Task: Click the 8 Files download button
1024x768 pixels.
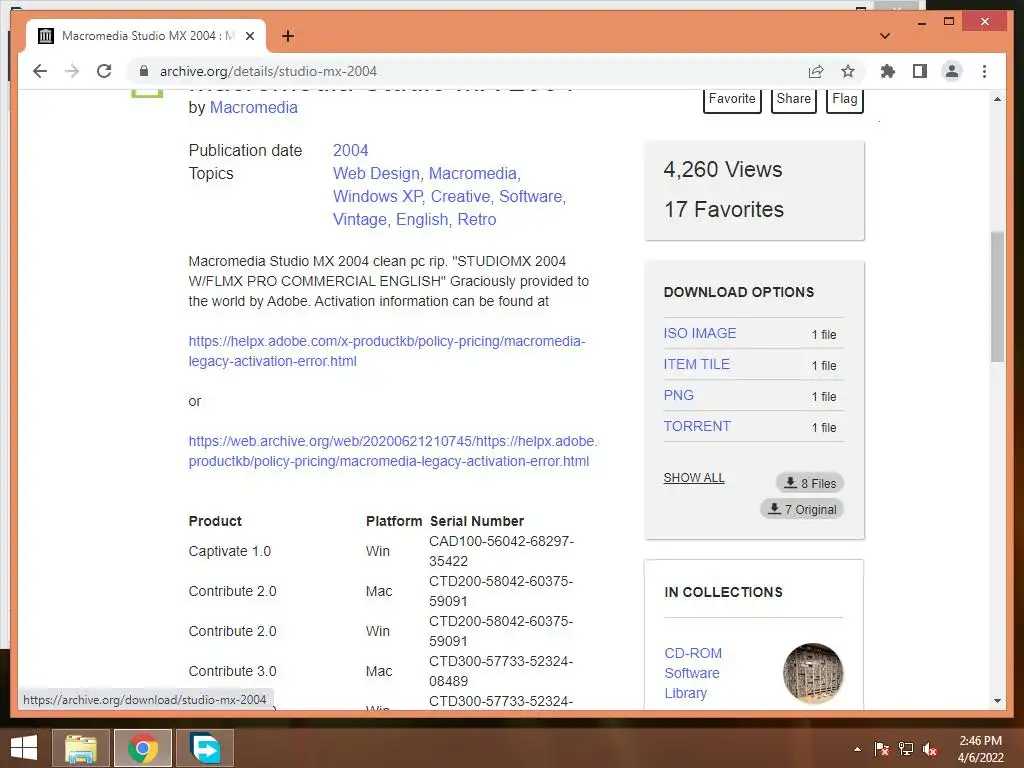Action: coord(810,483)
